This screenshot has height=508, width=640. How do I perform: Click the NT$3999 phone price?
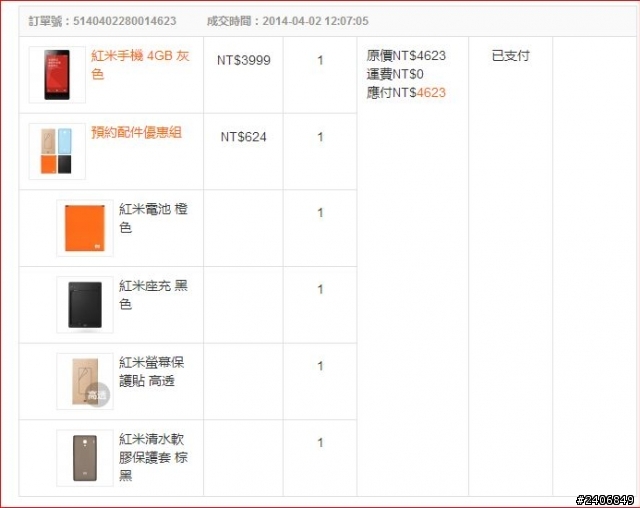(x=244, y=60)
